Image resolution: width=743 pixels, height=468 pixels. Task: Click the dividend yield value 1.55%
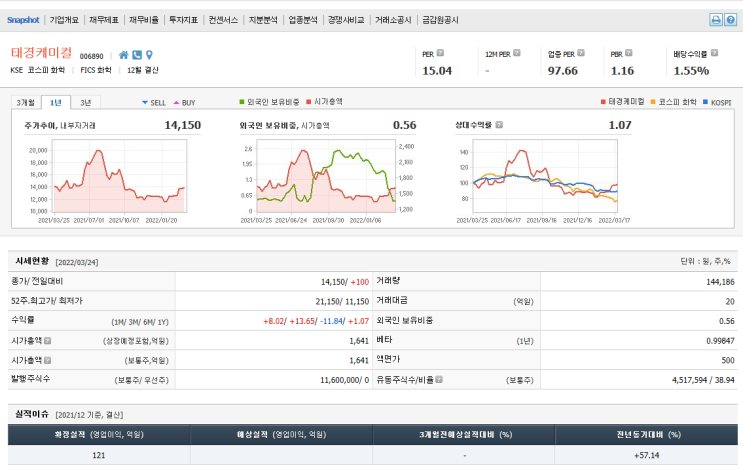(691, 71)
